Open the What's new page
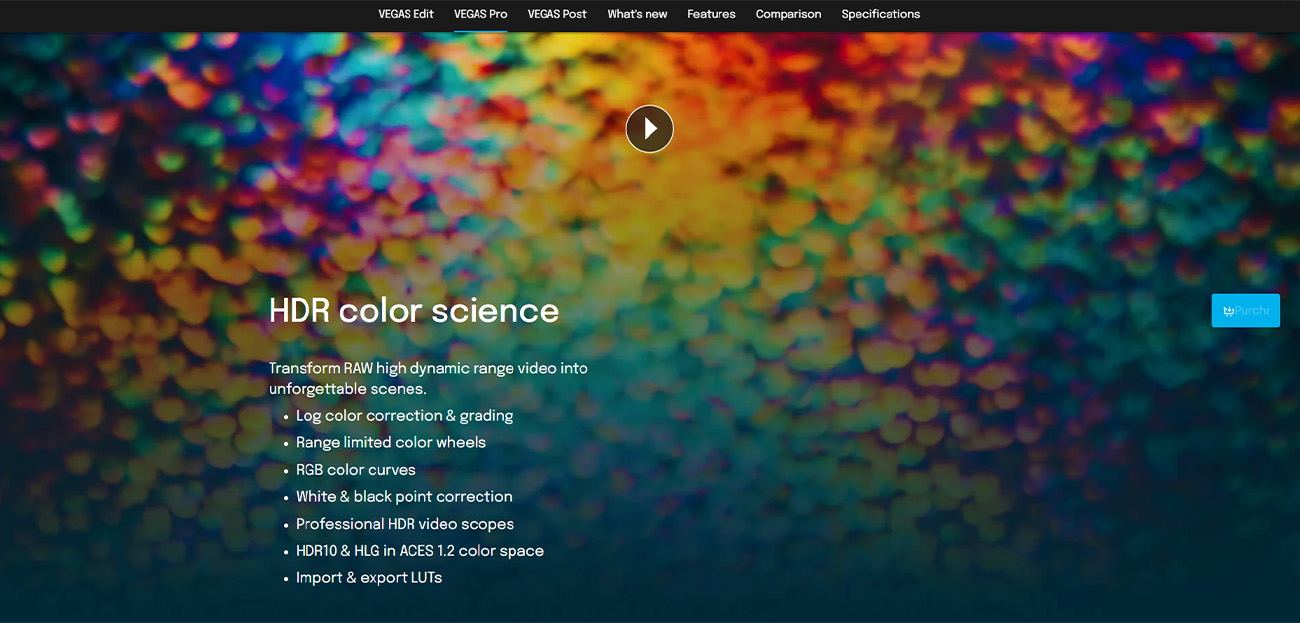 click(x=637, y=14)
